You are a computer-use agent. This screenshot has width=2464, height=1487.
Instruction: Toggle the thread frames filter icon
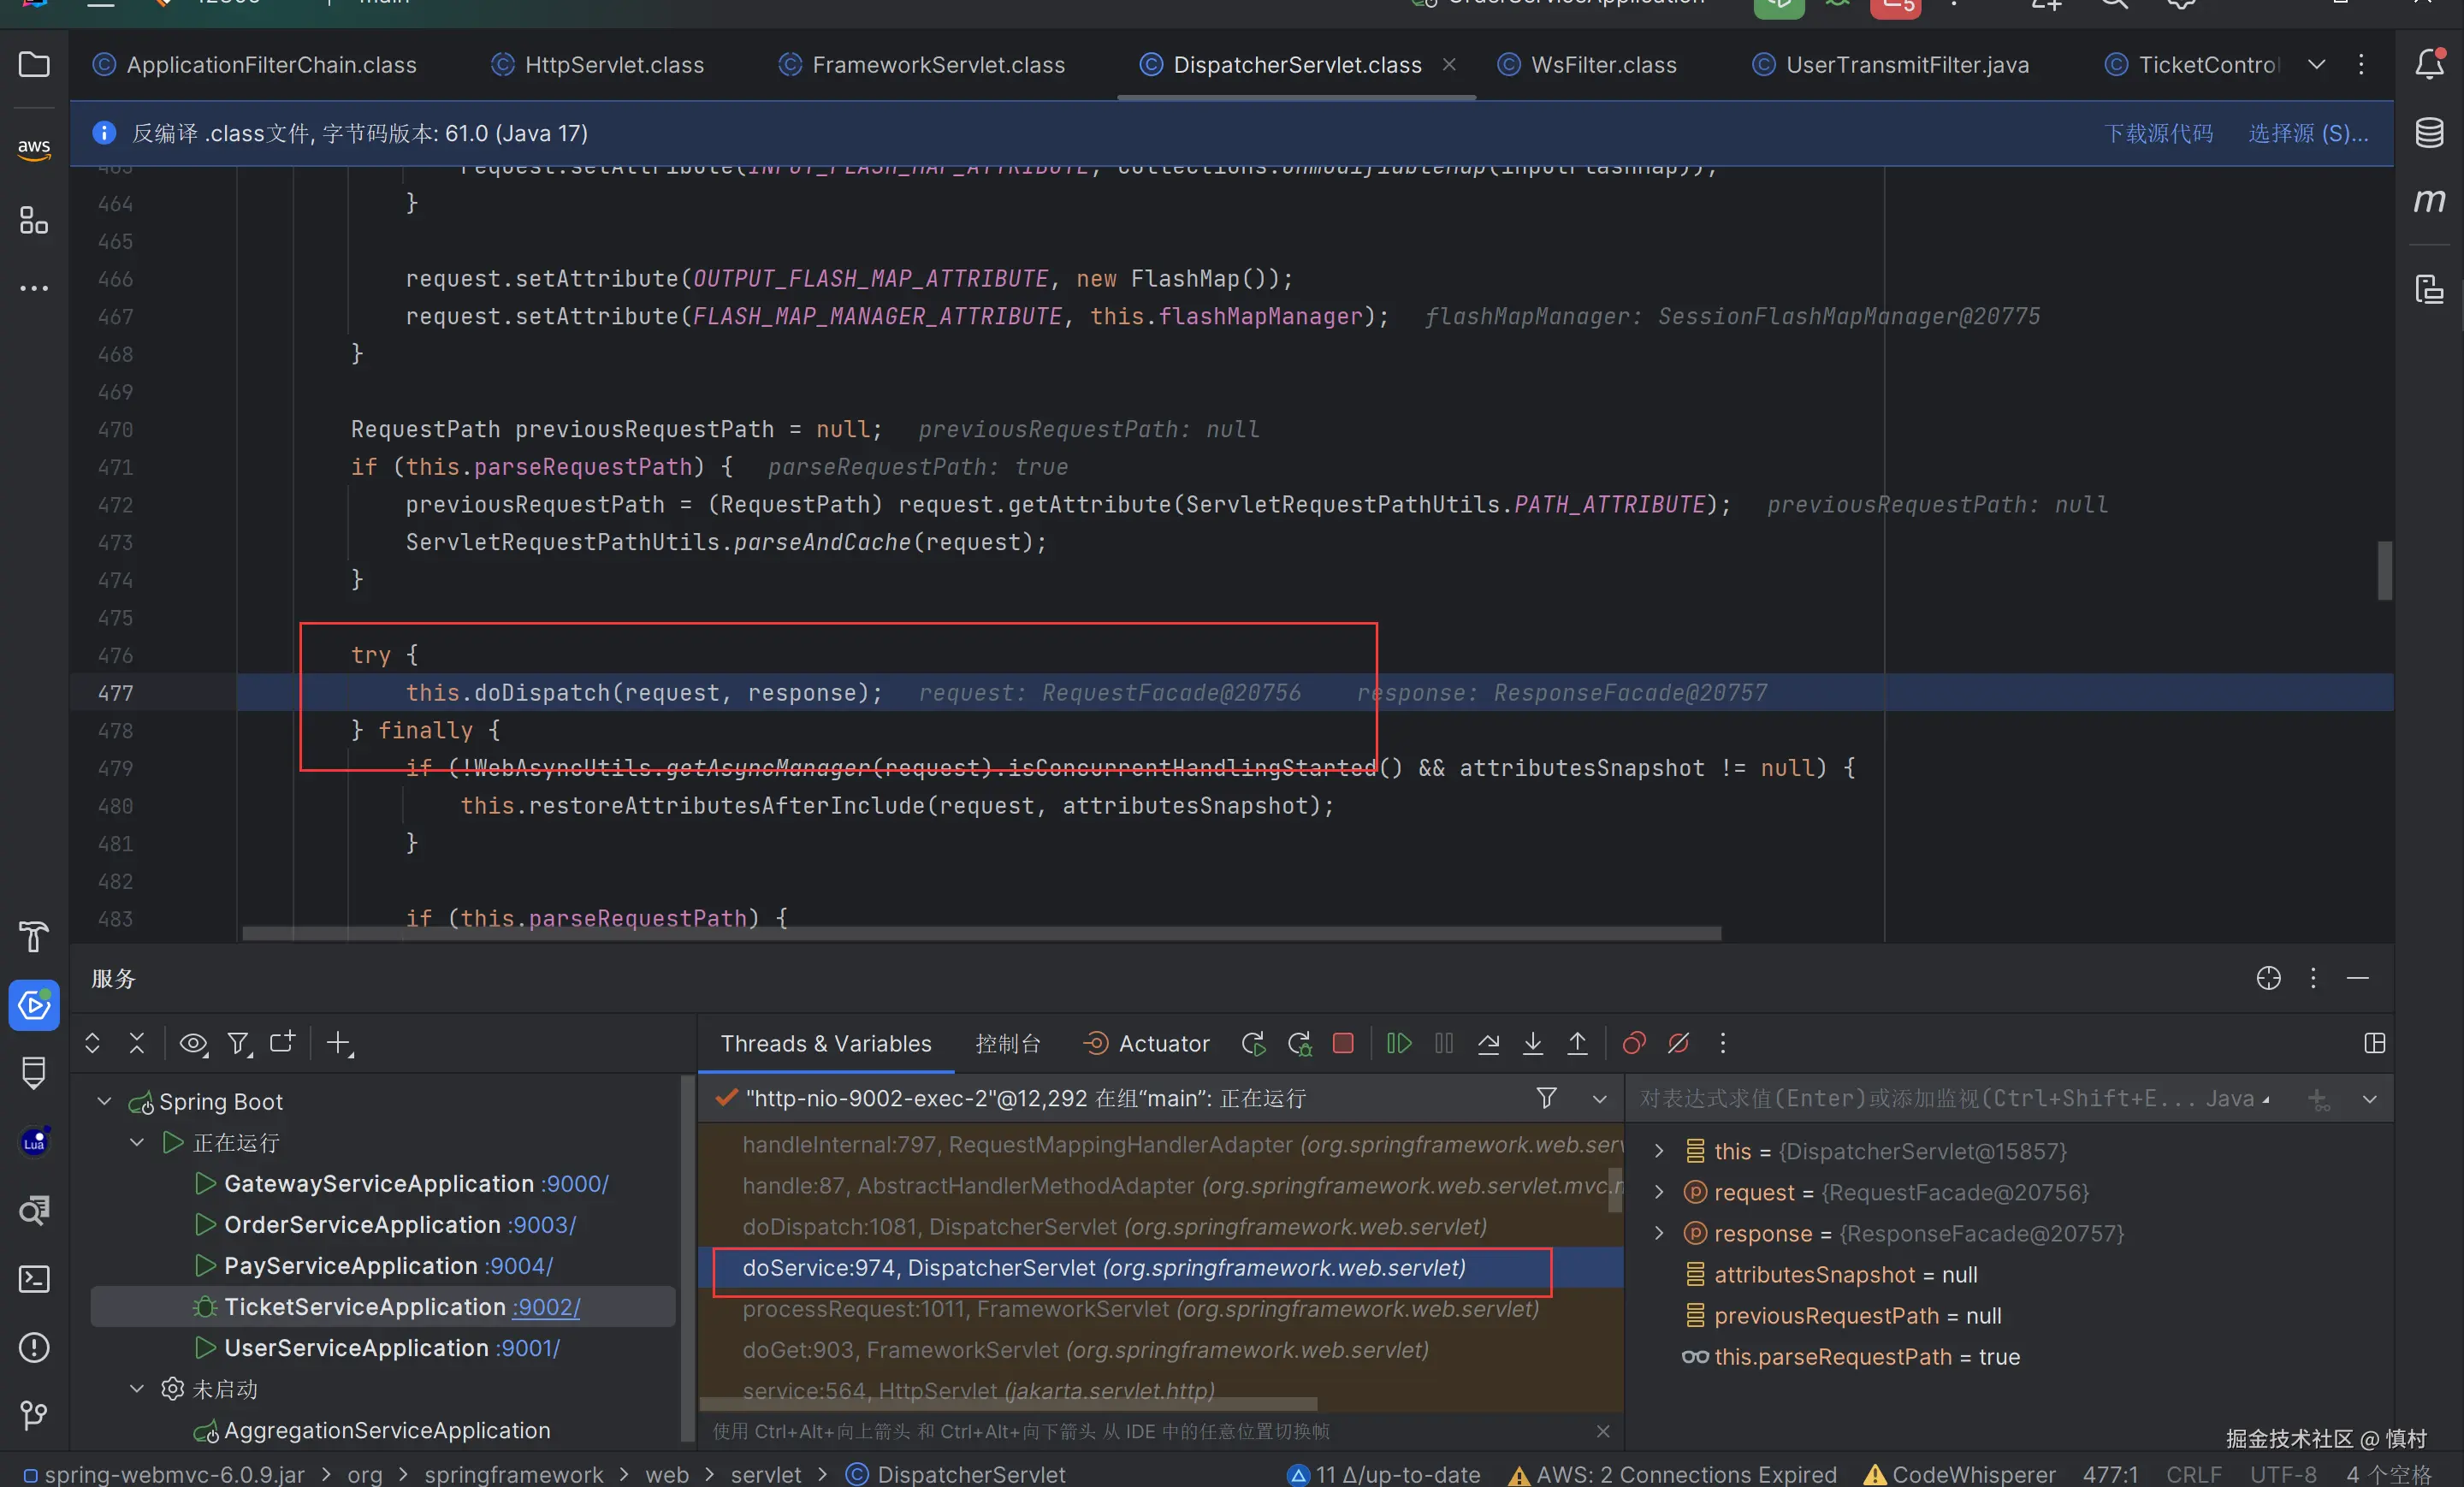[x=1546, y=1099]
